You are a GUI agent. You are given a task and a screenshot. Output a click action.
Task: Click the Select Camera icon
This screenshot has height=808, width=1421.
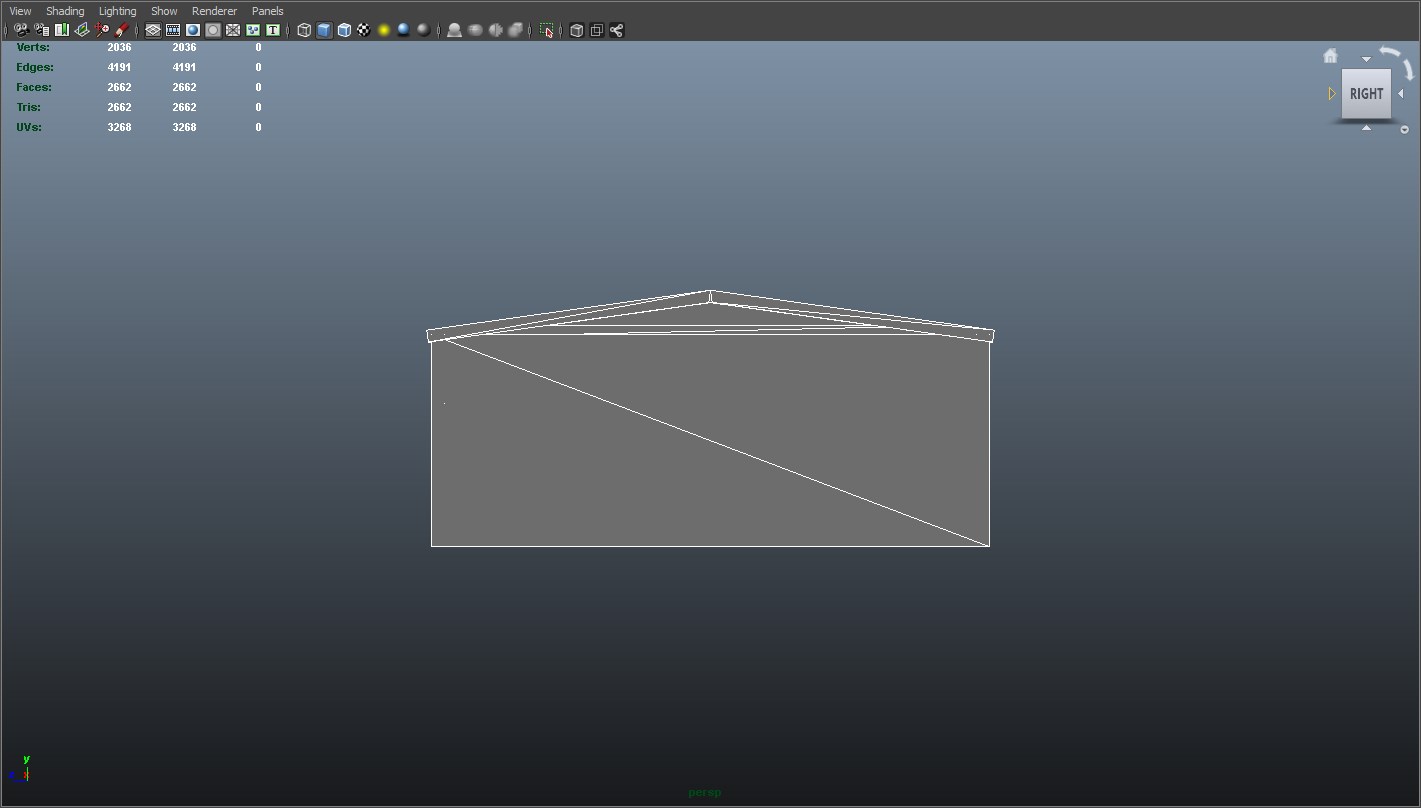[21, 30]
